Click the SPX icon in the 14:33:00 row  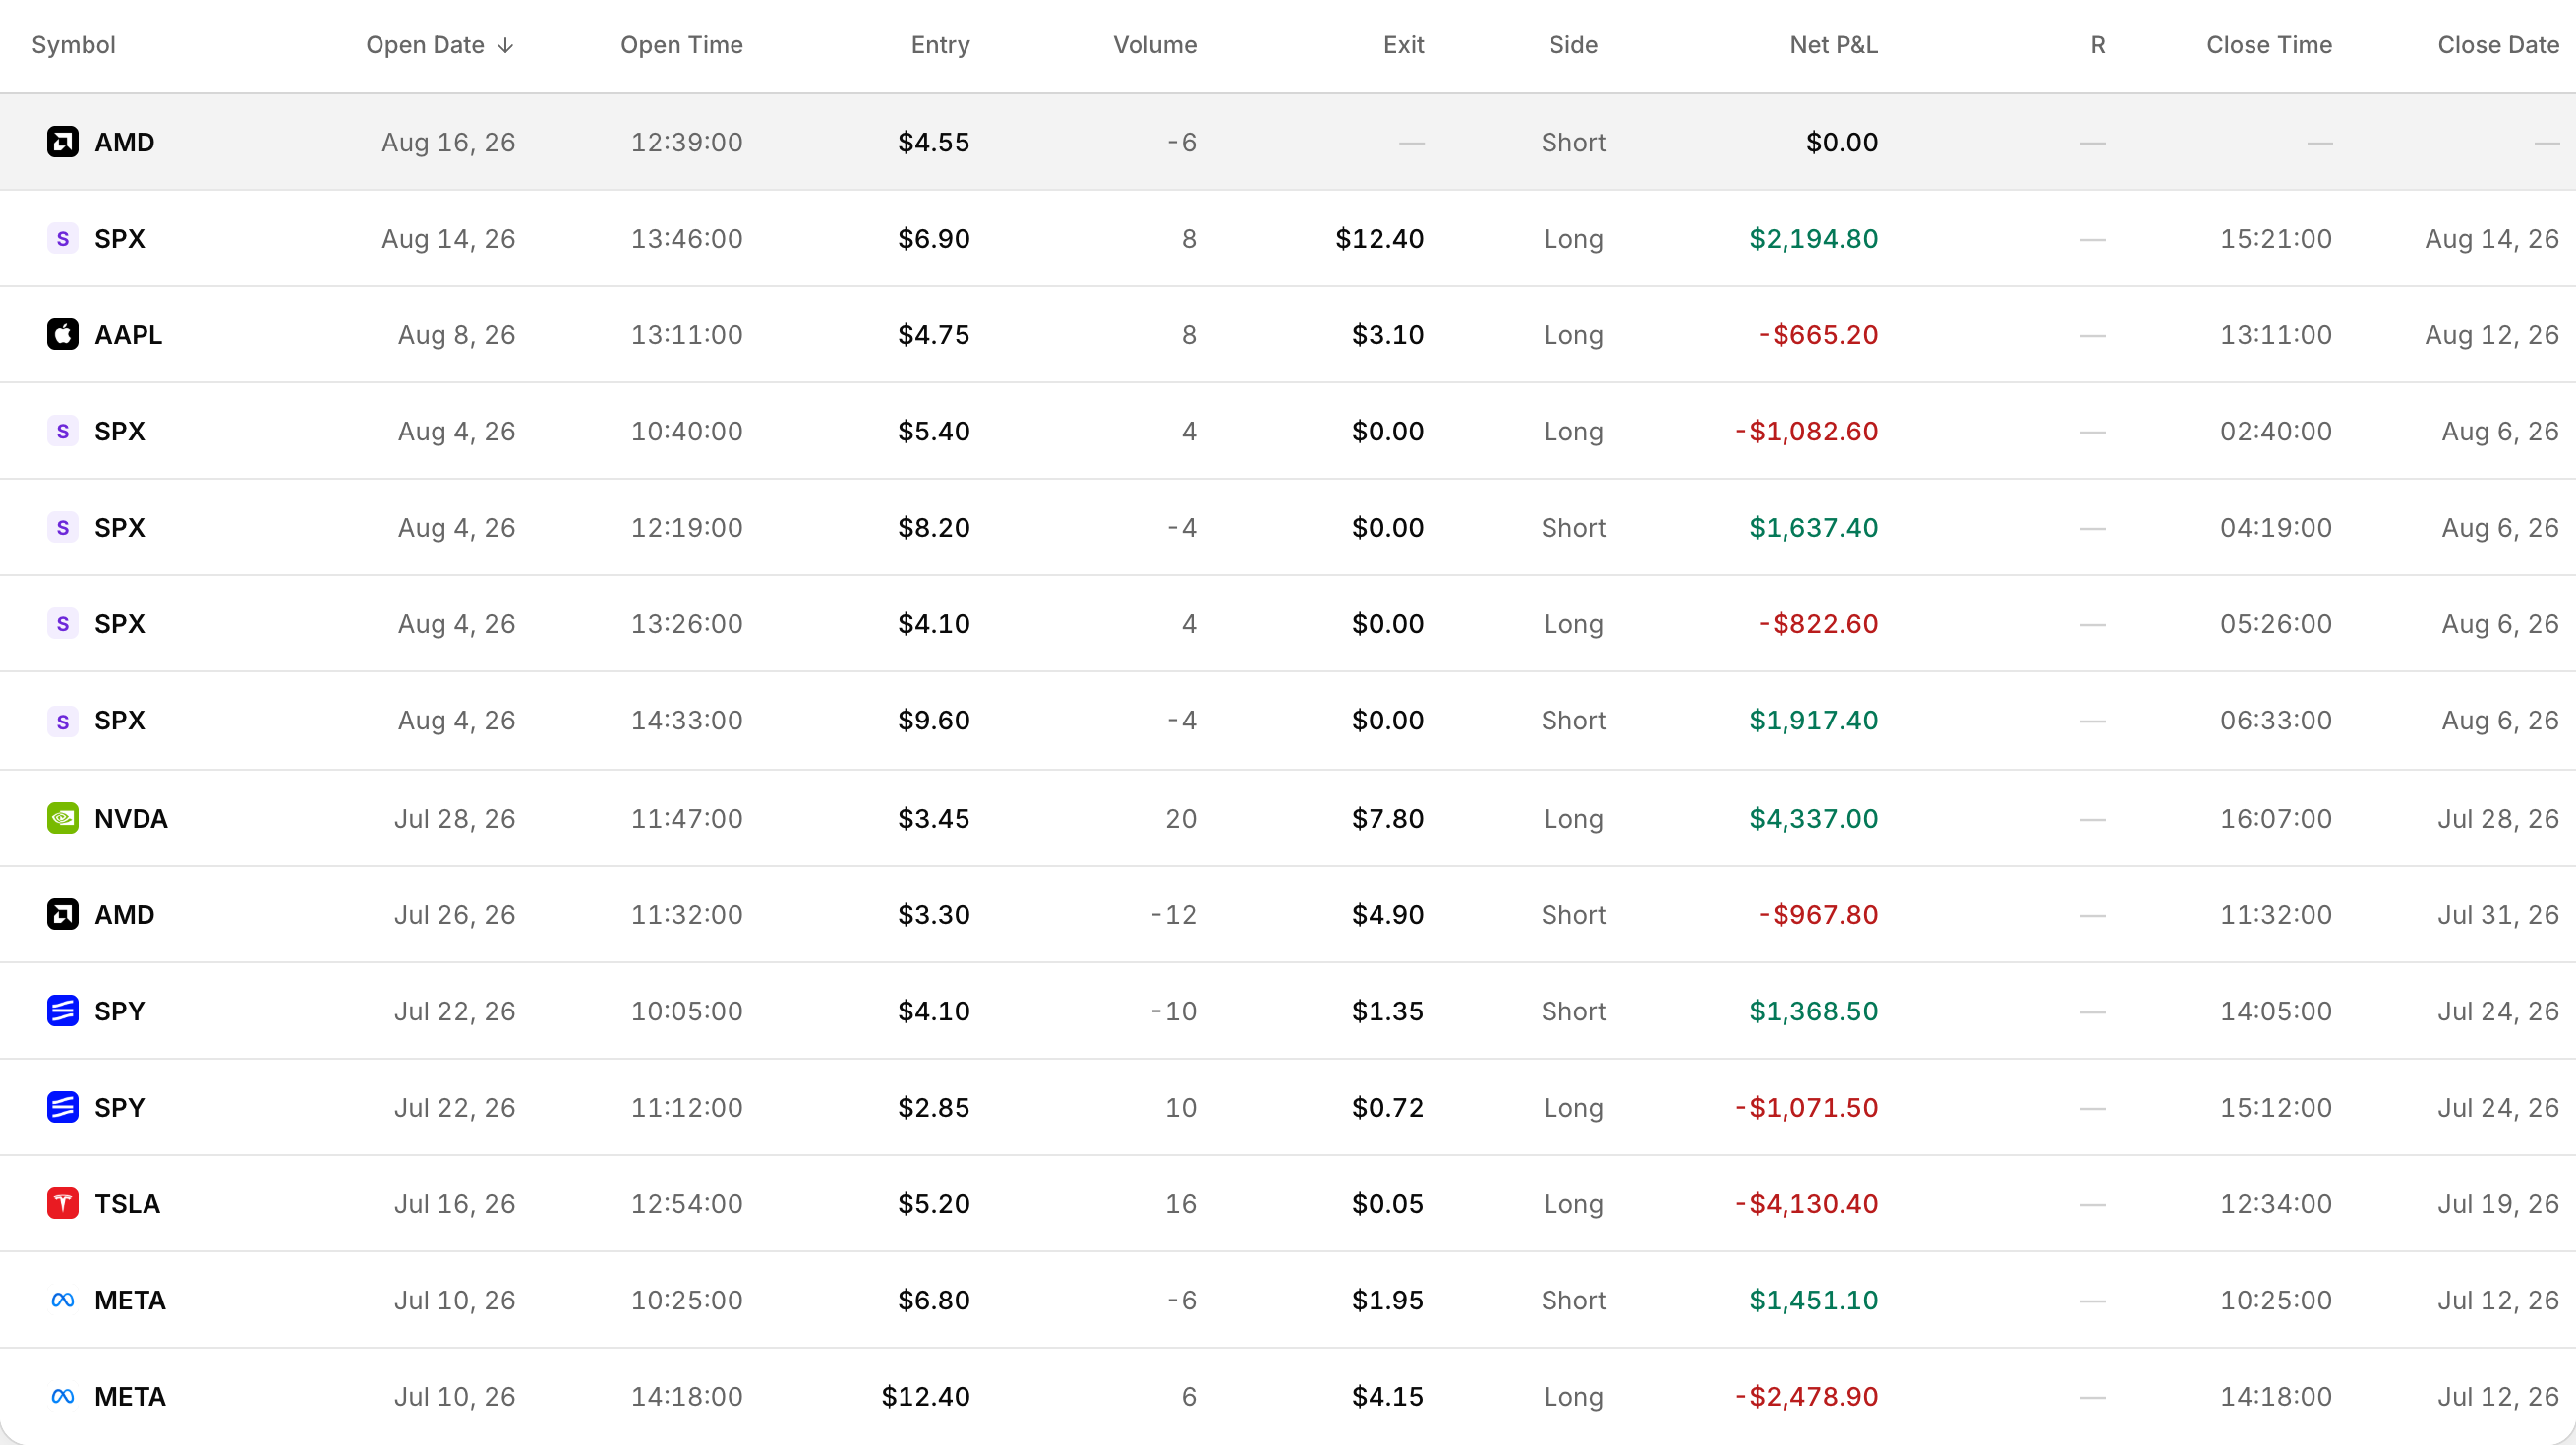coord(63,721)
